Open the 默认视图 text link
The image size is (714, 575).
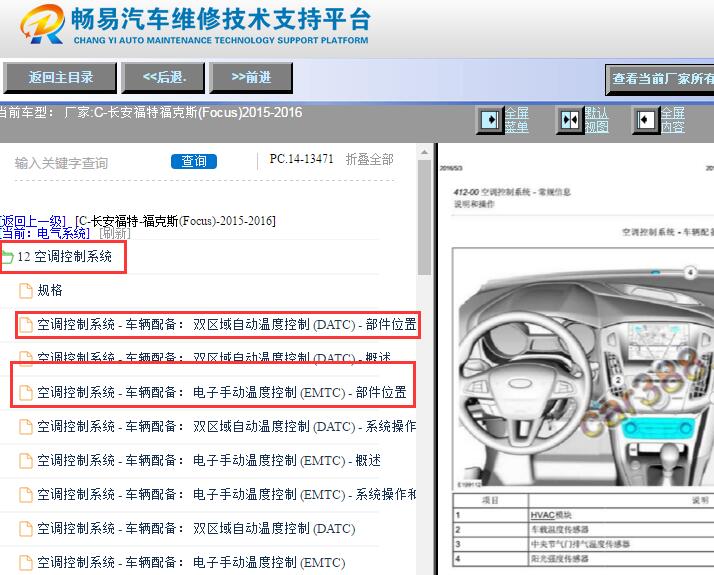pos(597,120)
